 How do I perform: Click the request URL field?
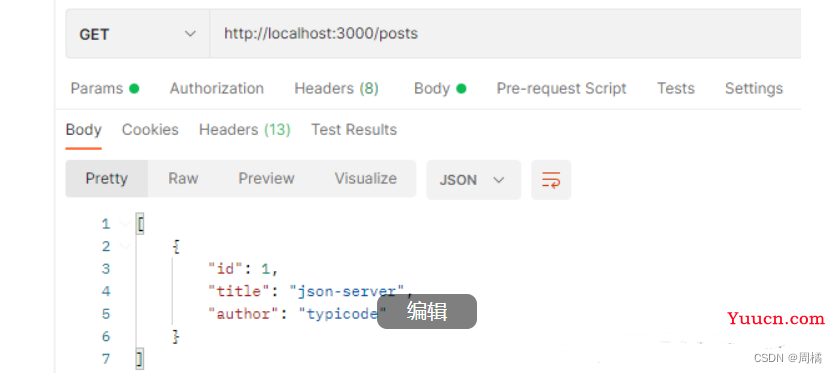[x=505, y=34]
